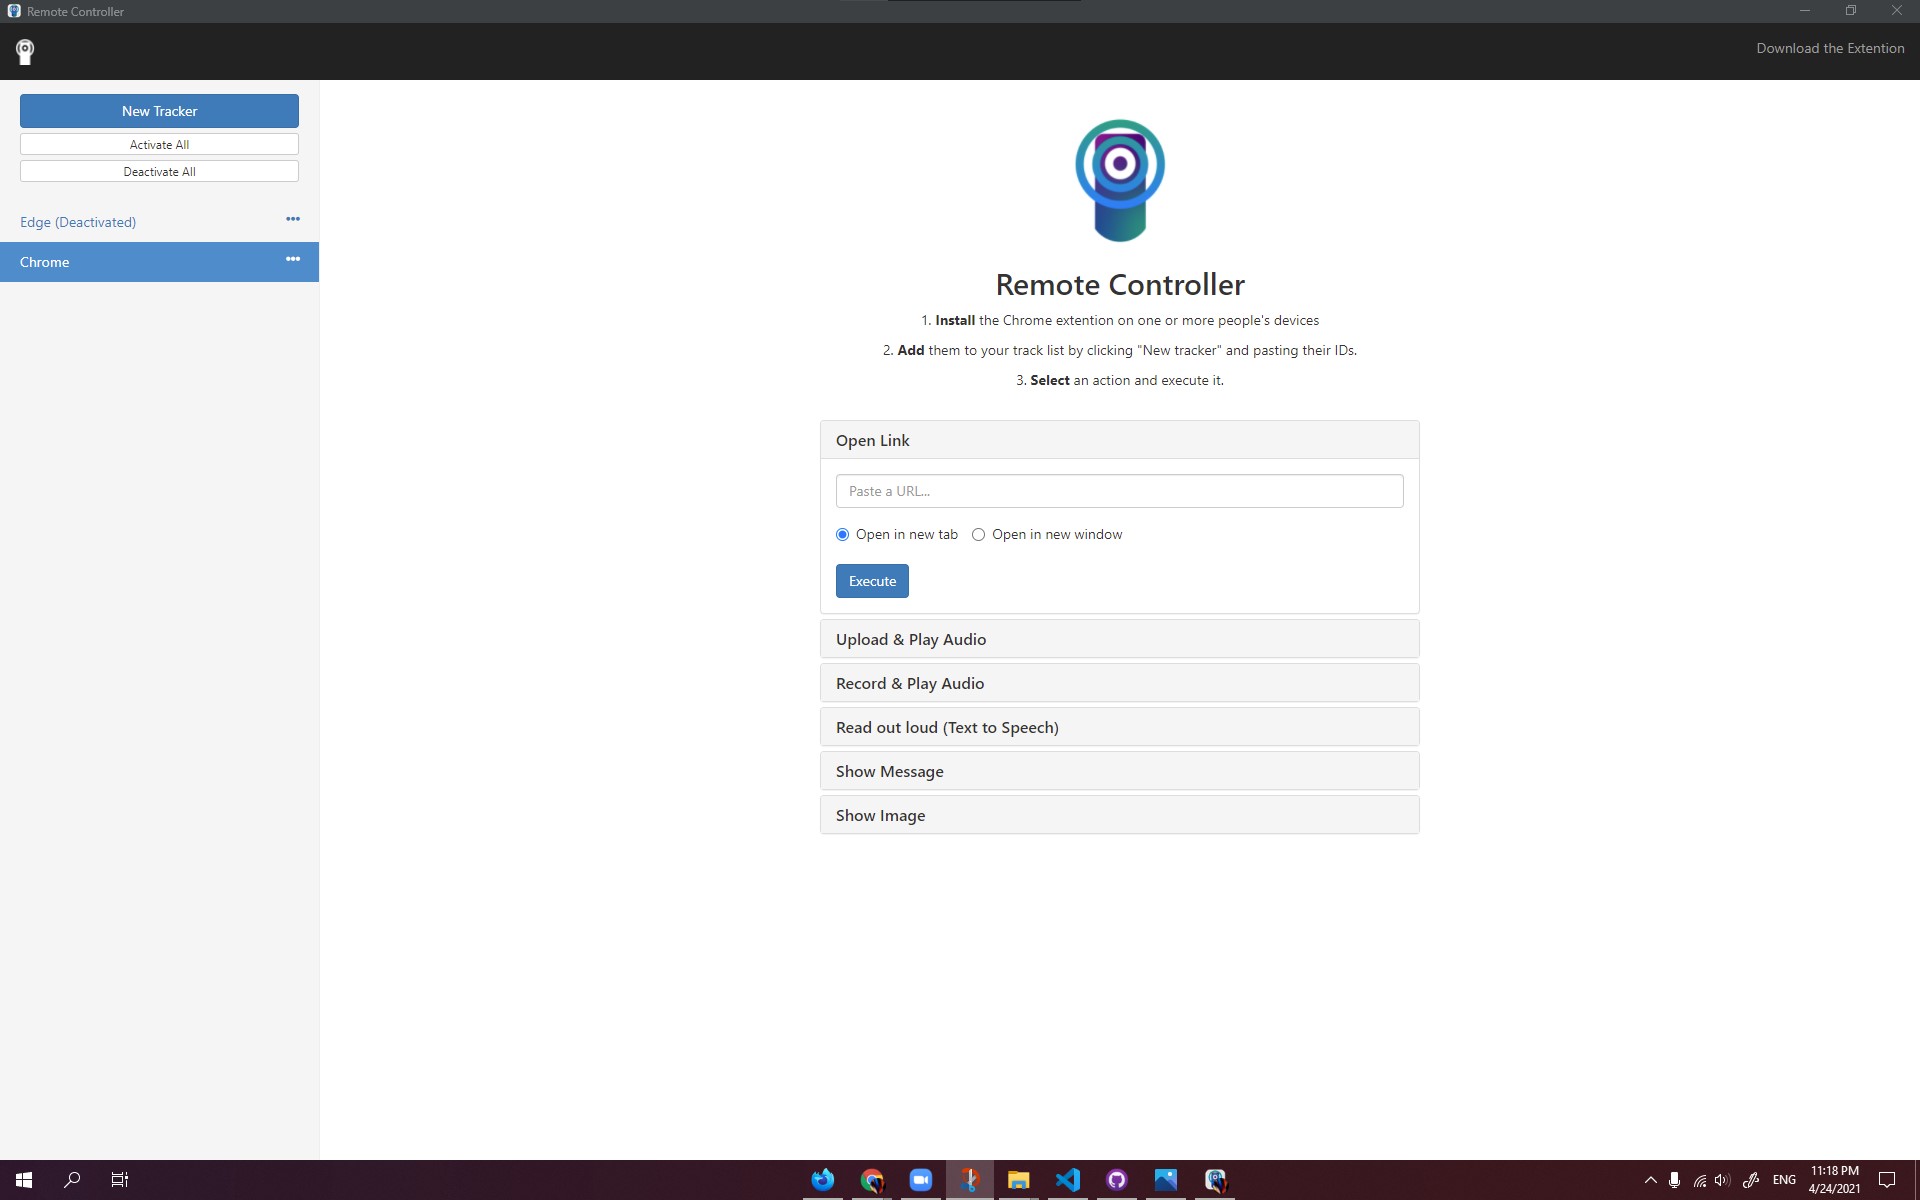
Task: Select Open in new tab option
Action: coord(843,535)
